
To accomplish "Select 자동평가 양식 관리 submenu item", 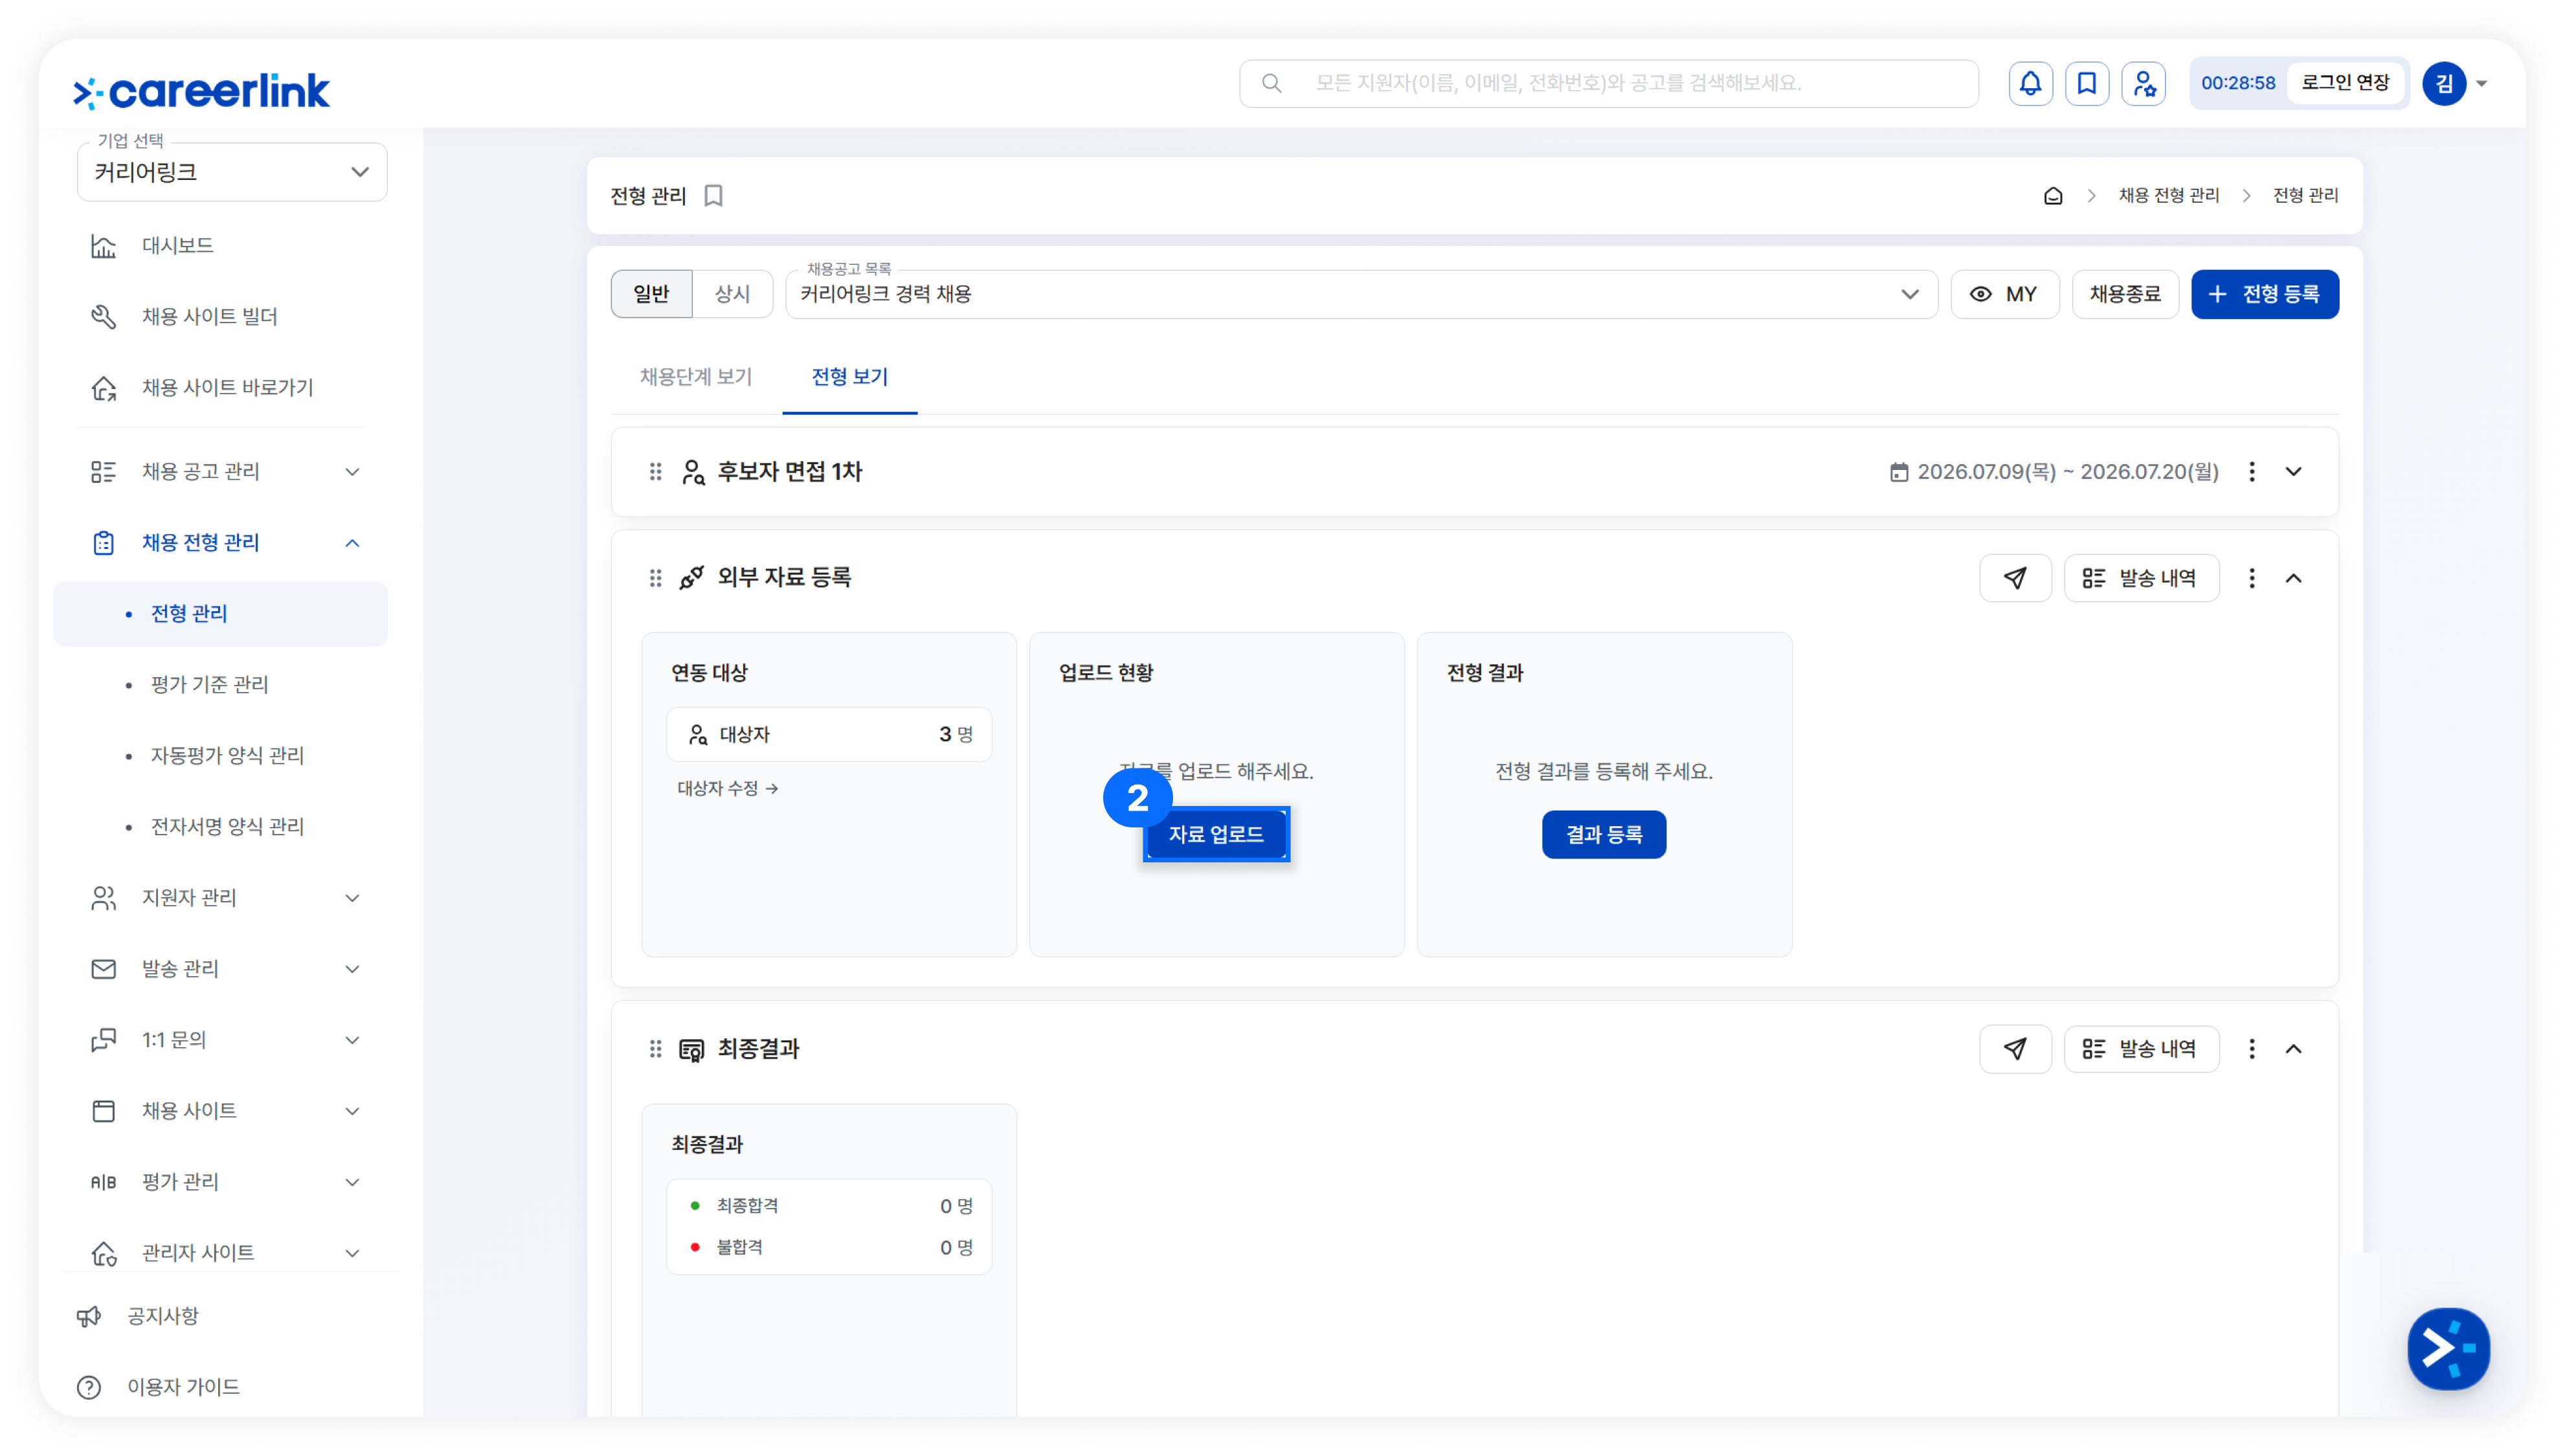I will pos(227,756).
